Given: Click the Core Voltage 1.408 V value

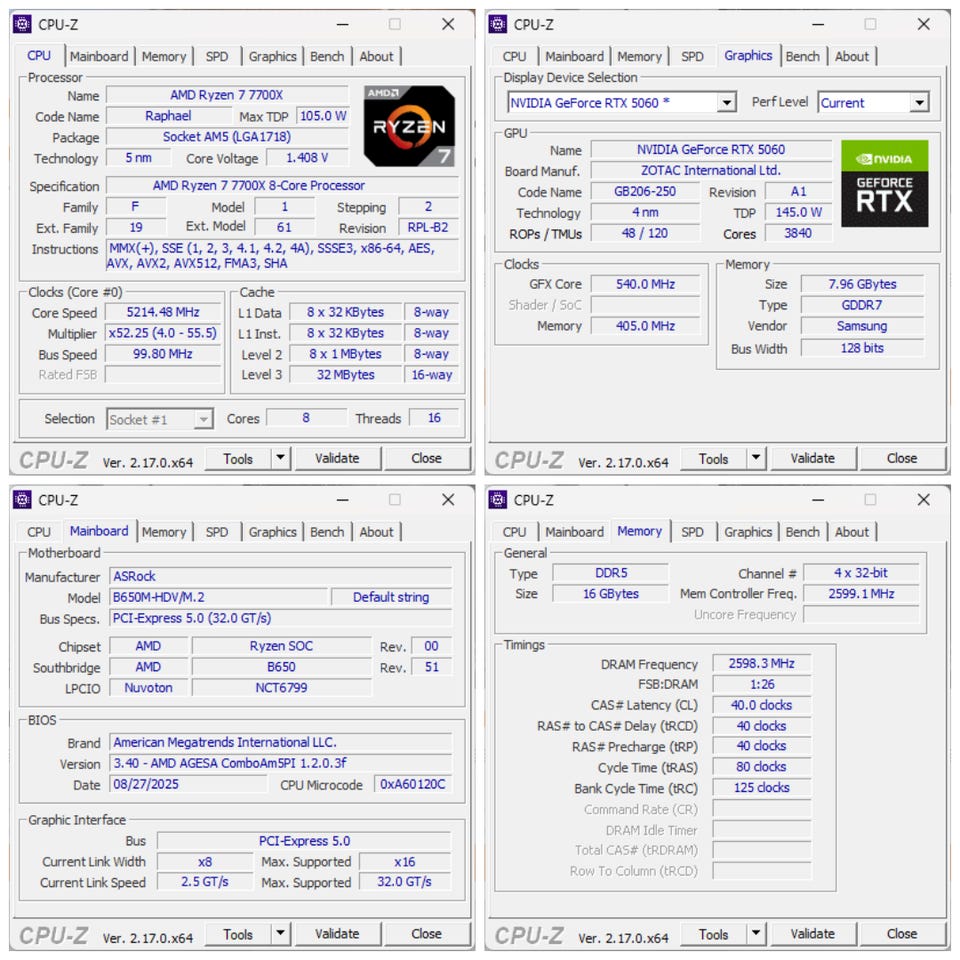Looking at the screenshot, I should coord(307,158).
